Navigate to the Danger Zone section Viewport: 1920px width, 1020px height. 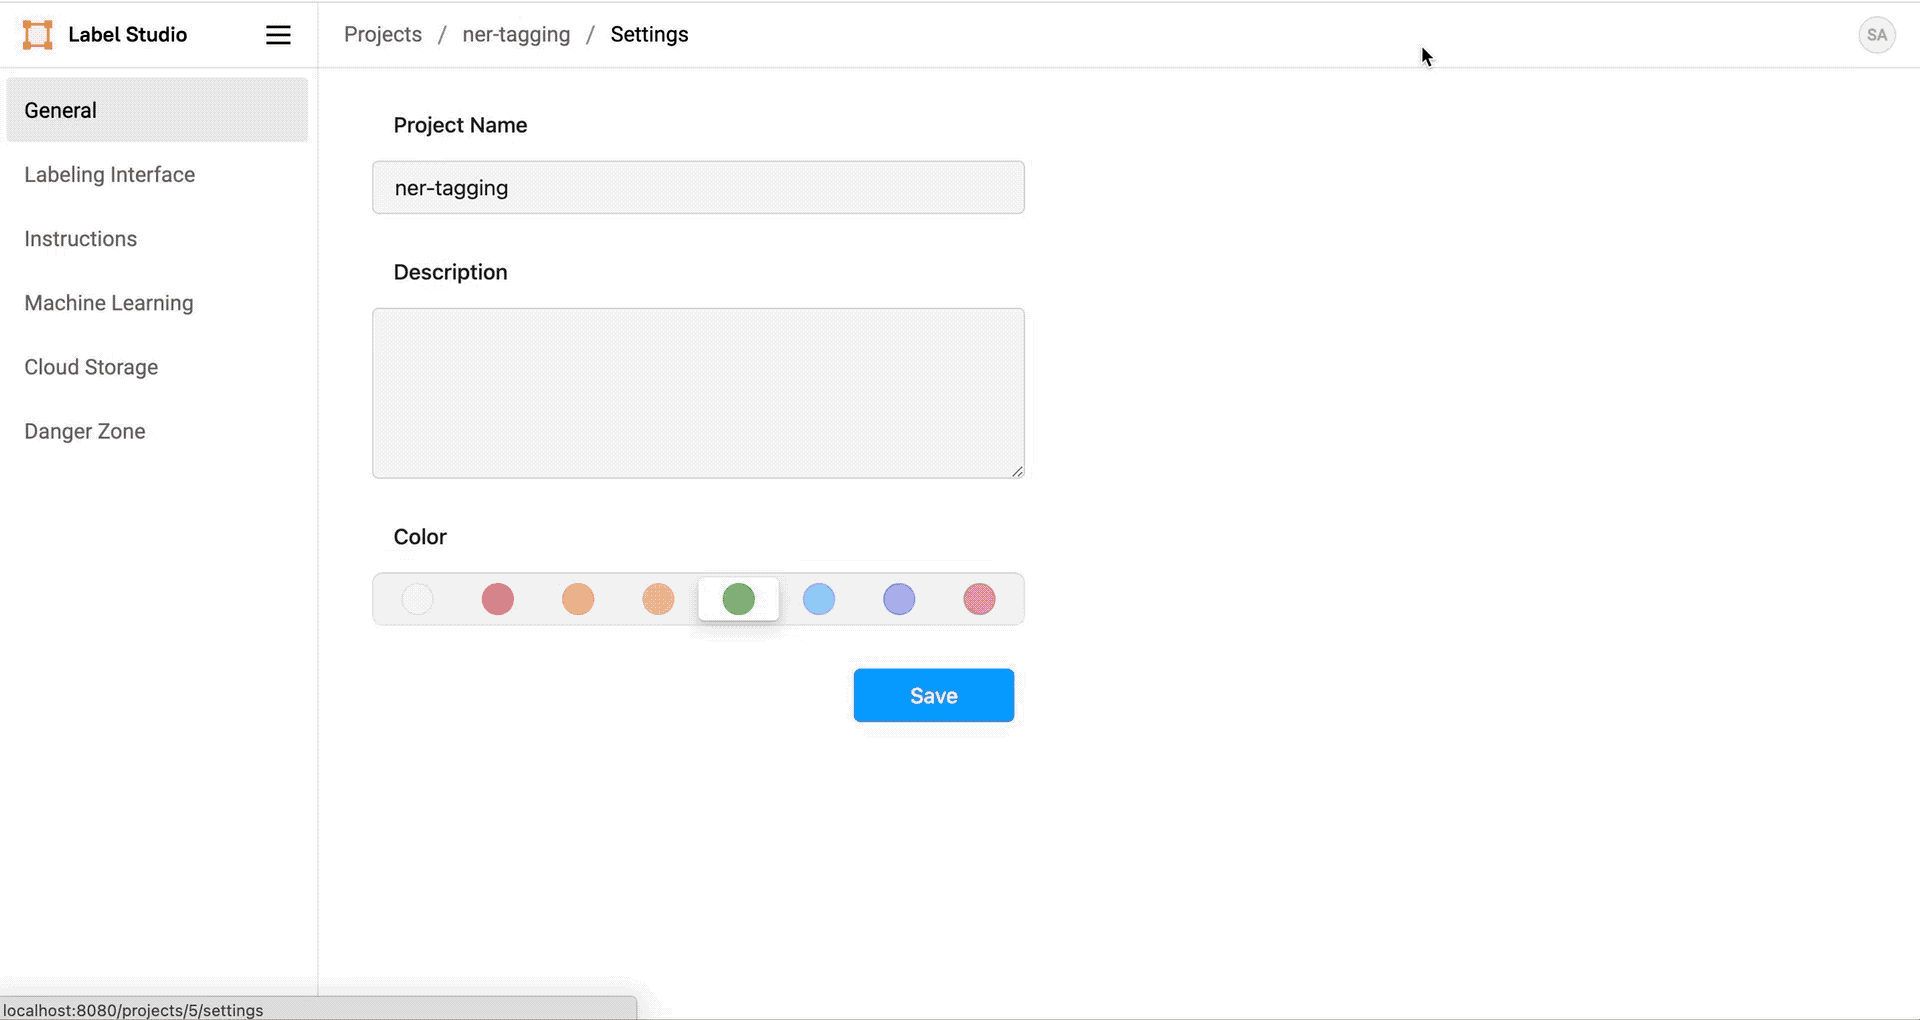coord(84,431)
